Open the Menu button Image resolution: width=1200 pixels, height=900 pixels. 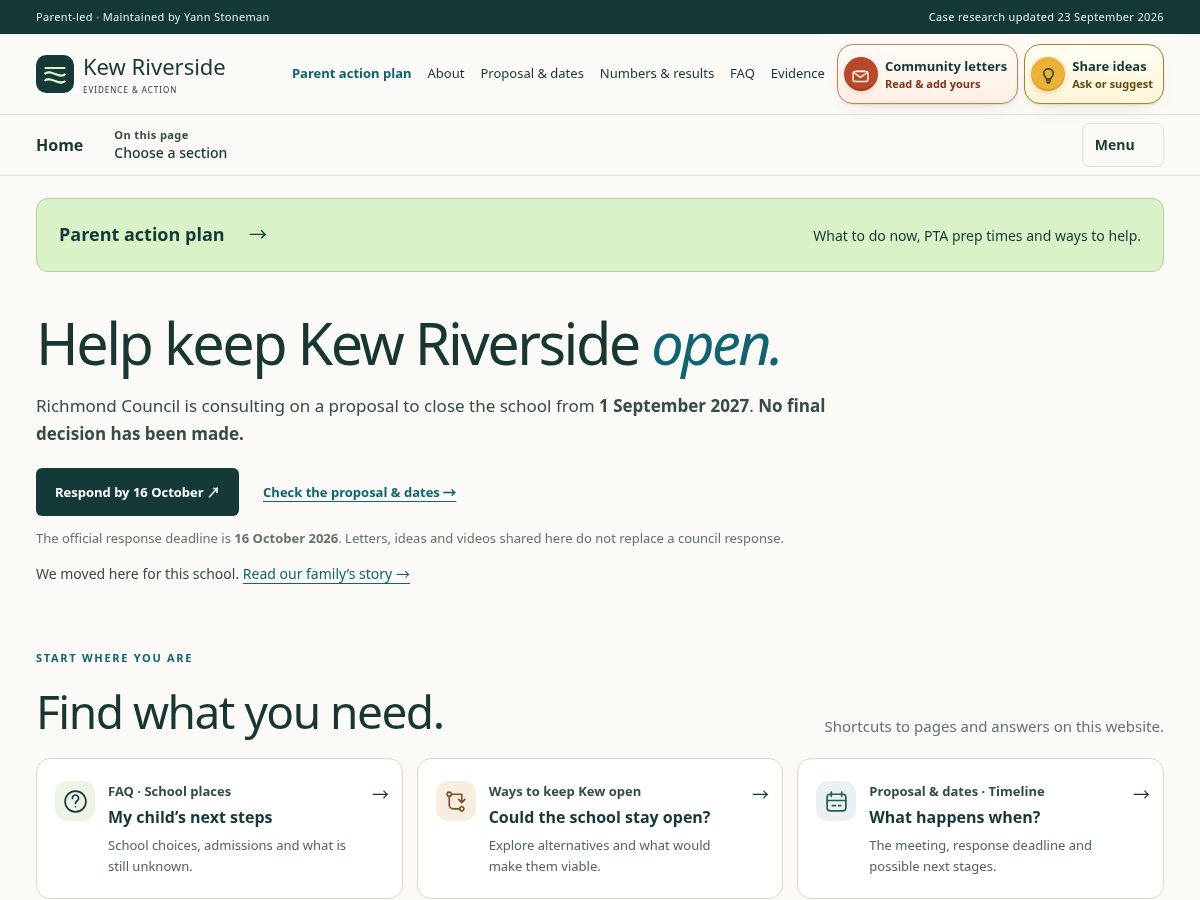[x=1123, y=145]
